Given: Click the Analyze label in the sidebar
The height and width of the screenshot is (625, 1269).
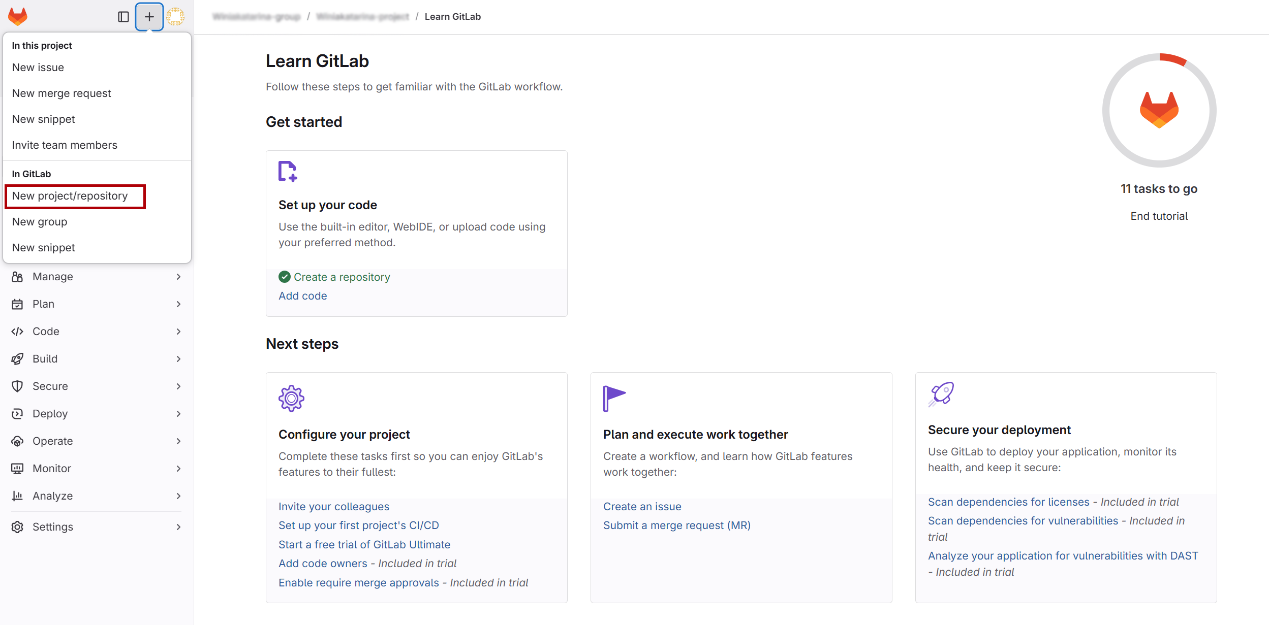Looking at the screenshot, I should 52,496.
